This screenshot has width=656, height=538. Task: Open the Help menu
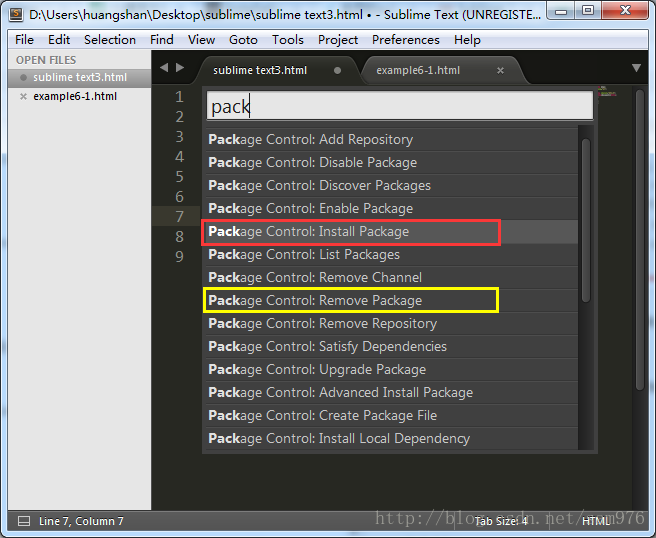[x=467, y=40]
